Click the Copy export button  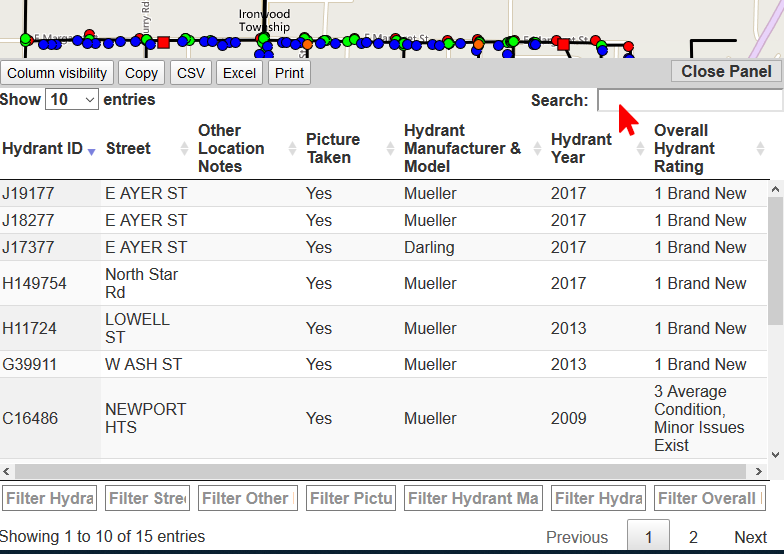(x=141, y=73)
